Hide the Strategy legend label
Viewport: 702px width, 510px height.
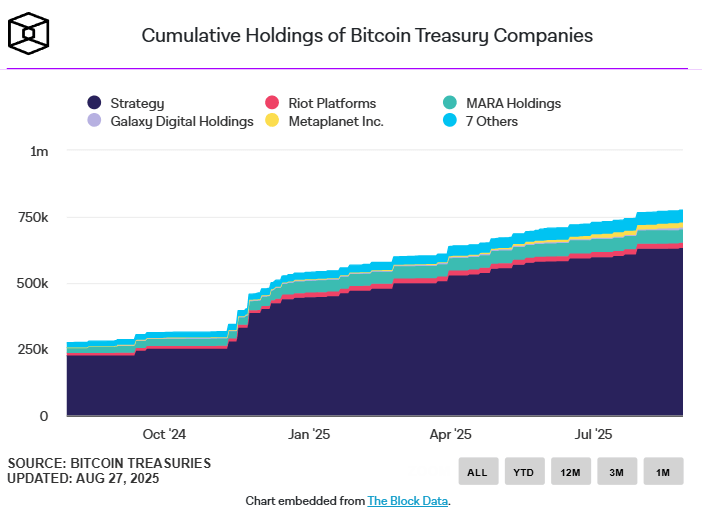click(137, 103)
